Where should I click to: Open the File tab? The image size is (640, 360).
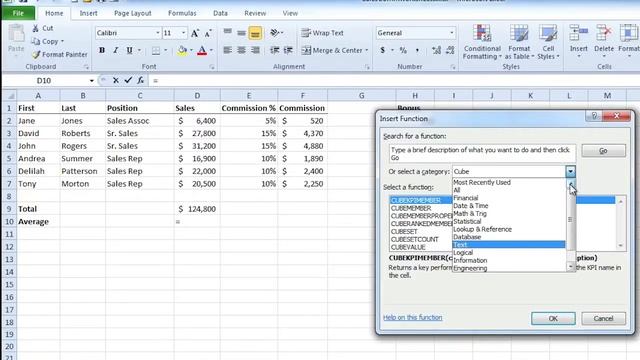18,13
